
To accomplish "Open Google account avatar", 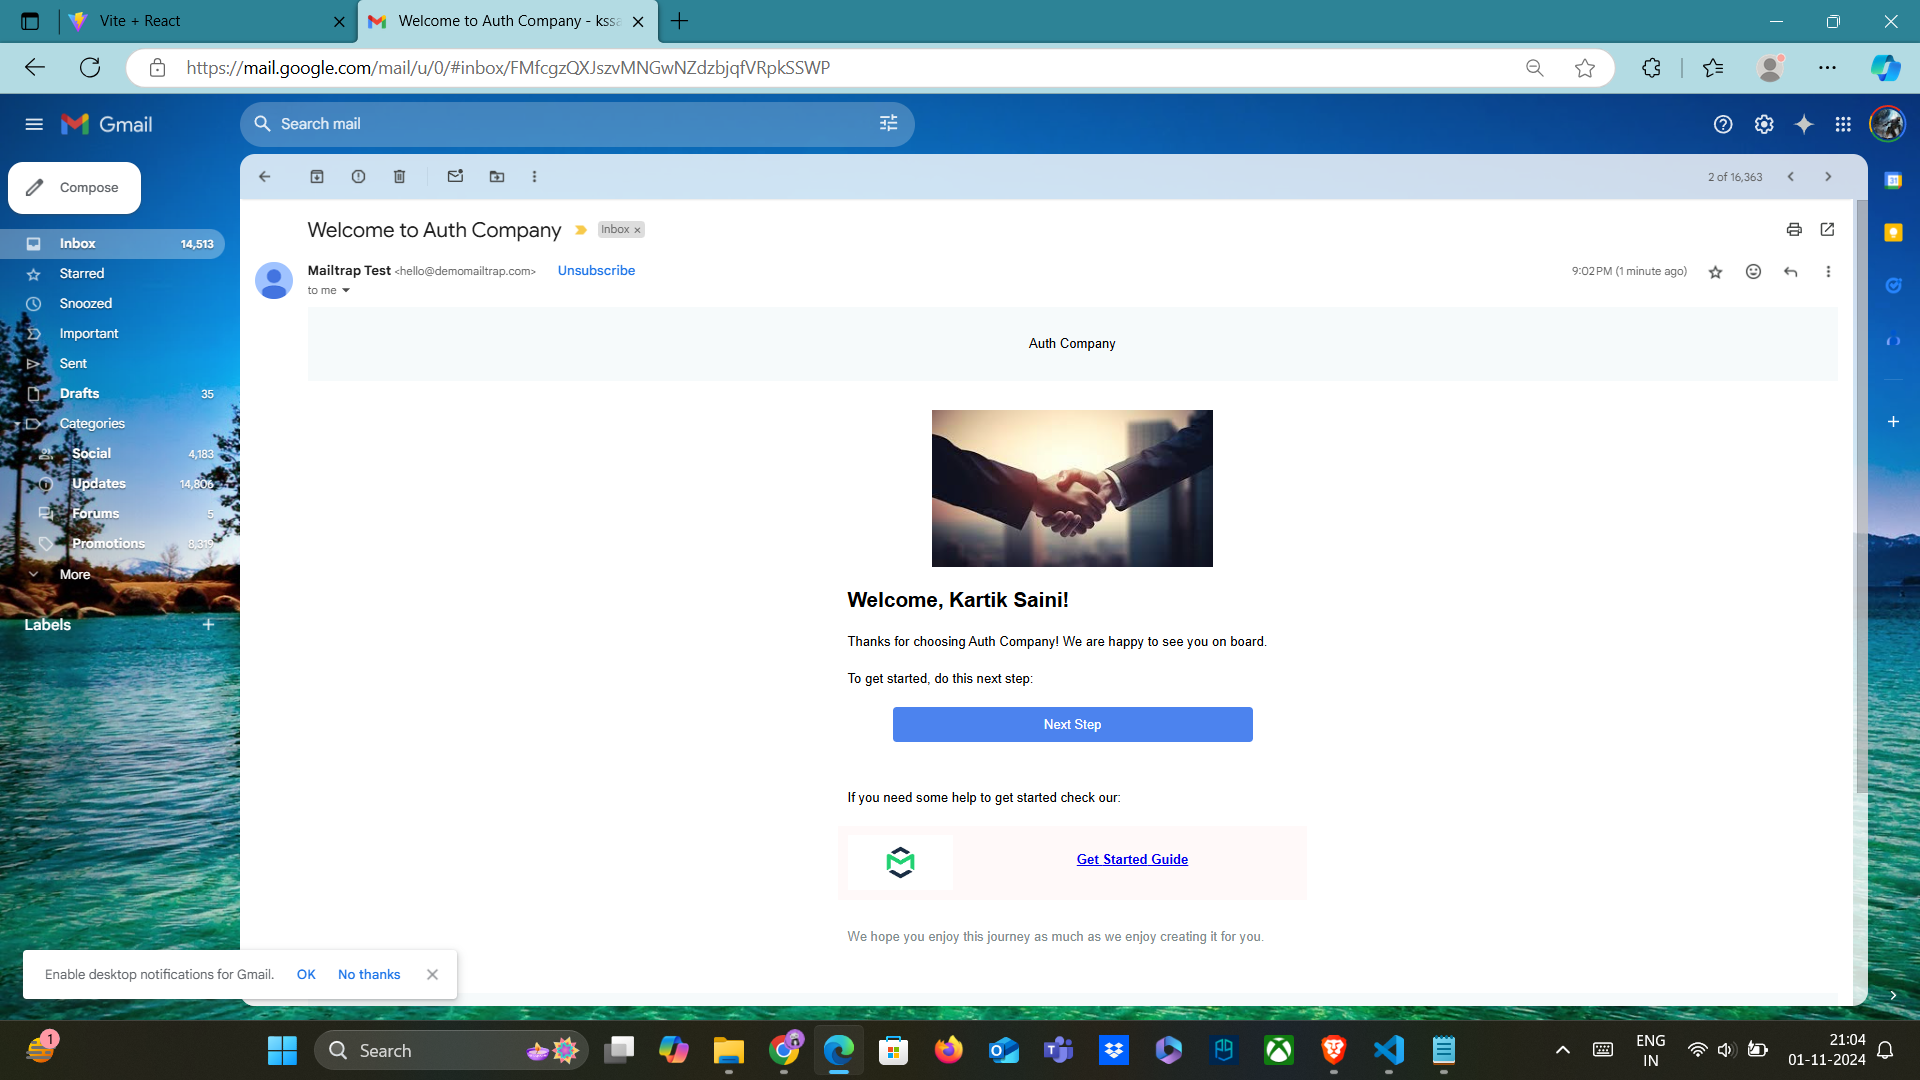I will pyautogui.click(x=1887, y=124).
